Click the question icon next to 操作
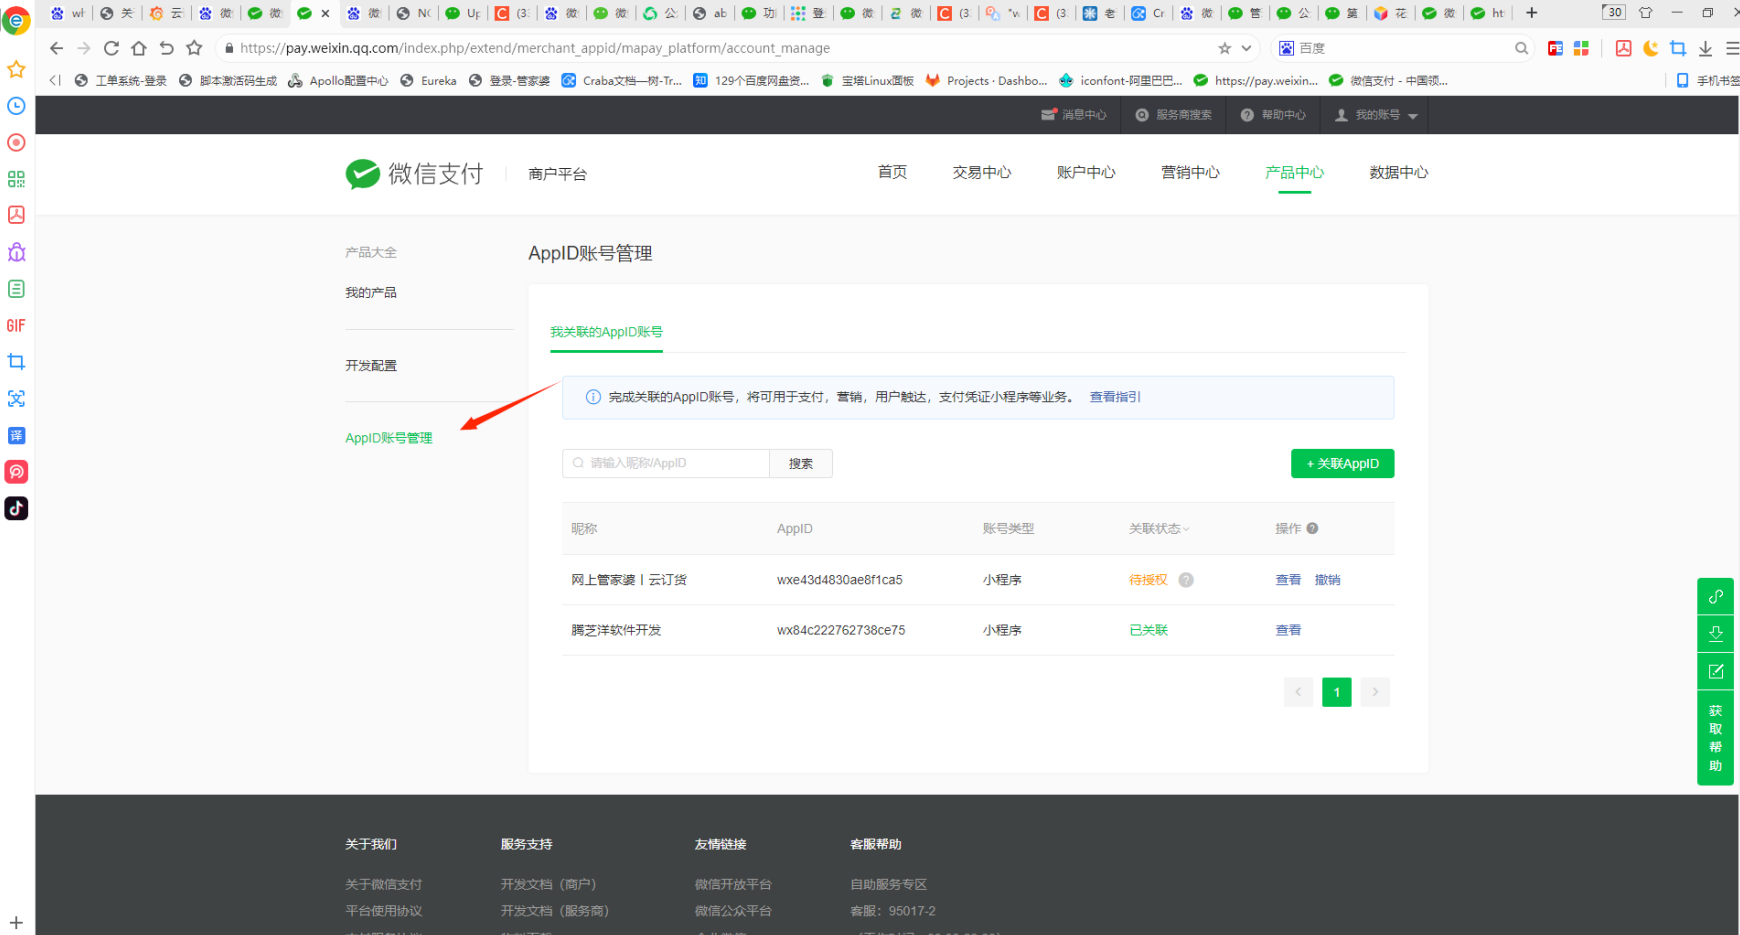 click(x=1312, y=529)
